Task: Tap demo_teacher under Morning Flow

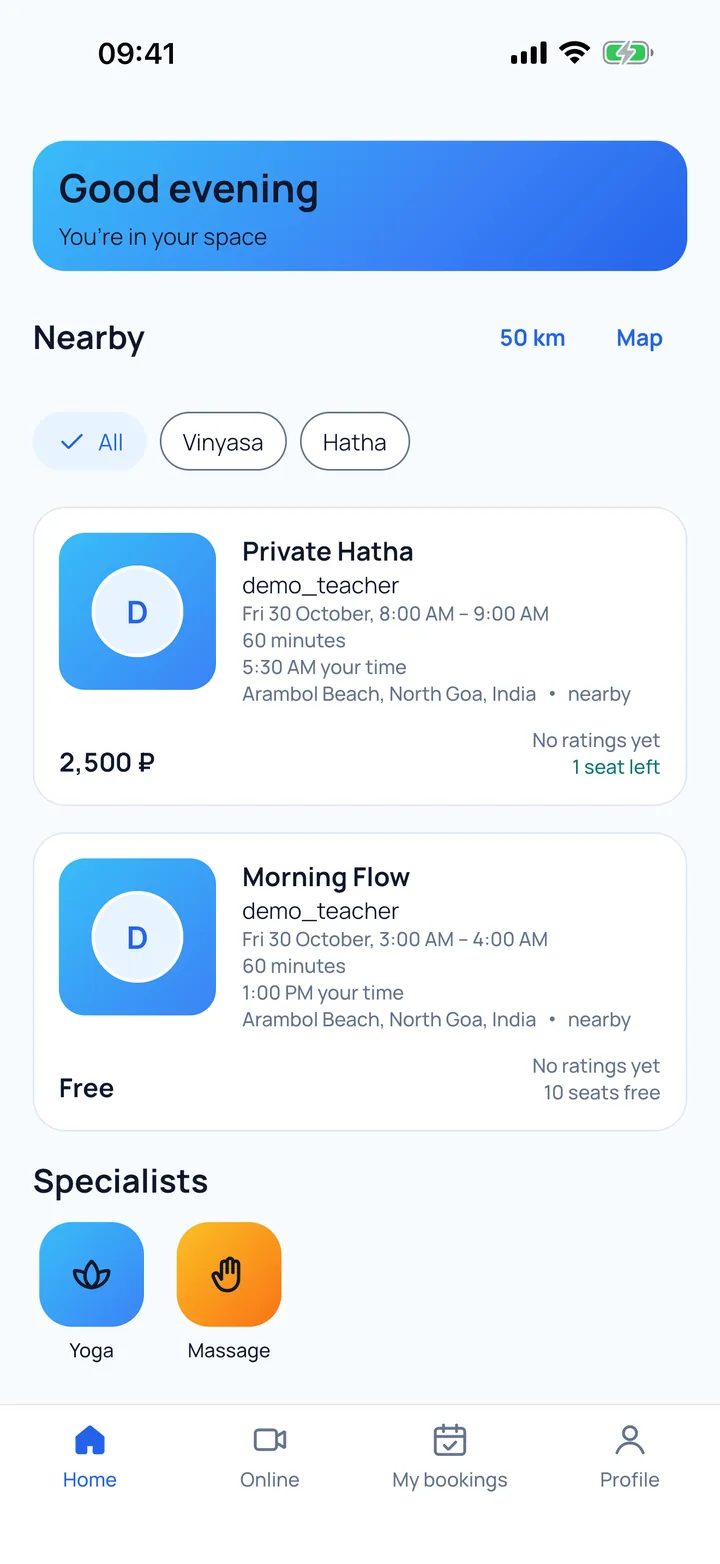Action: tap(320, 912)
